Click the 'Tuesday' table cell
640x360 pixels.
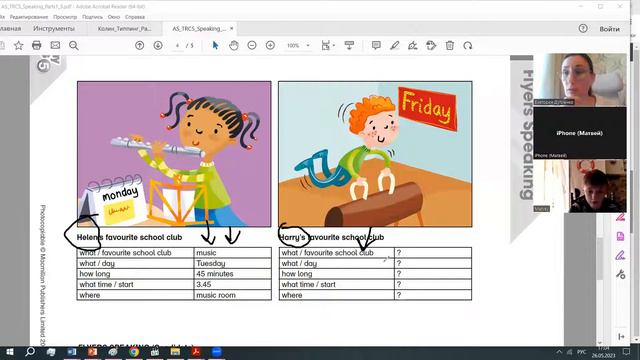coord(233,263)
